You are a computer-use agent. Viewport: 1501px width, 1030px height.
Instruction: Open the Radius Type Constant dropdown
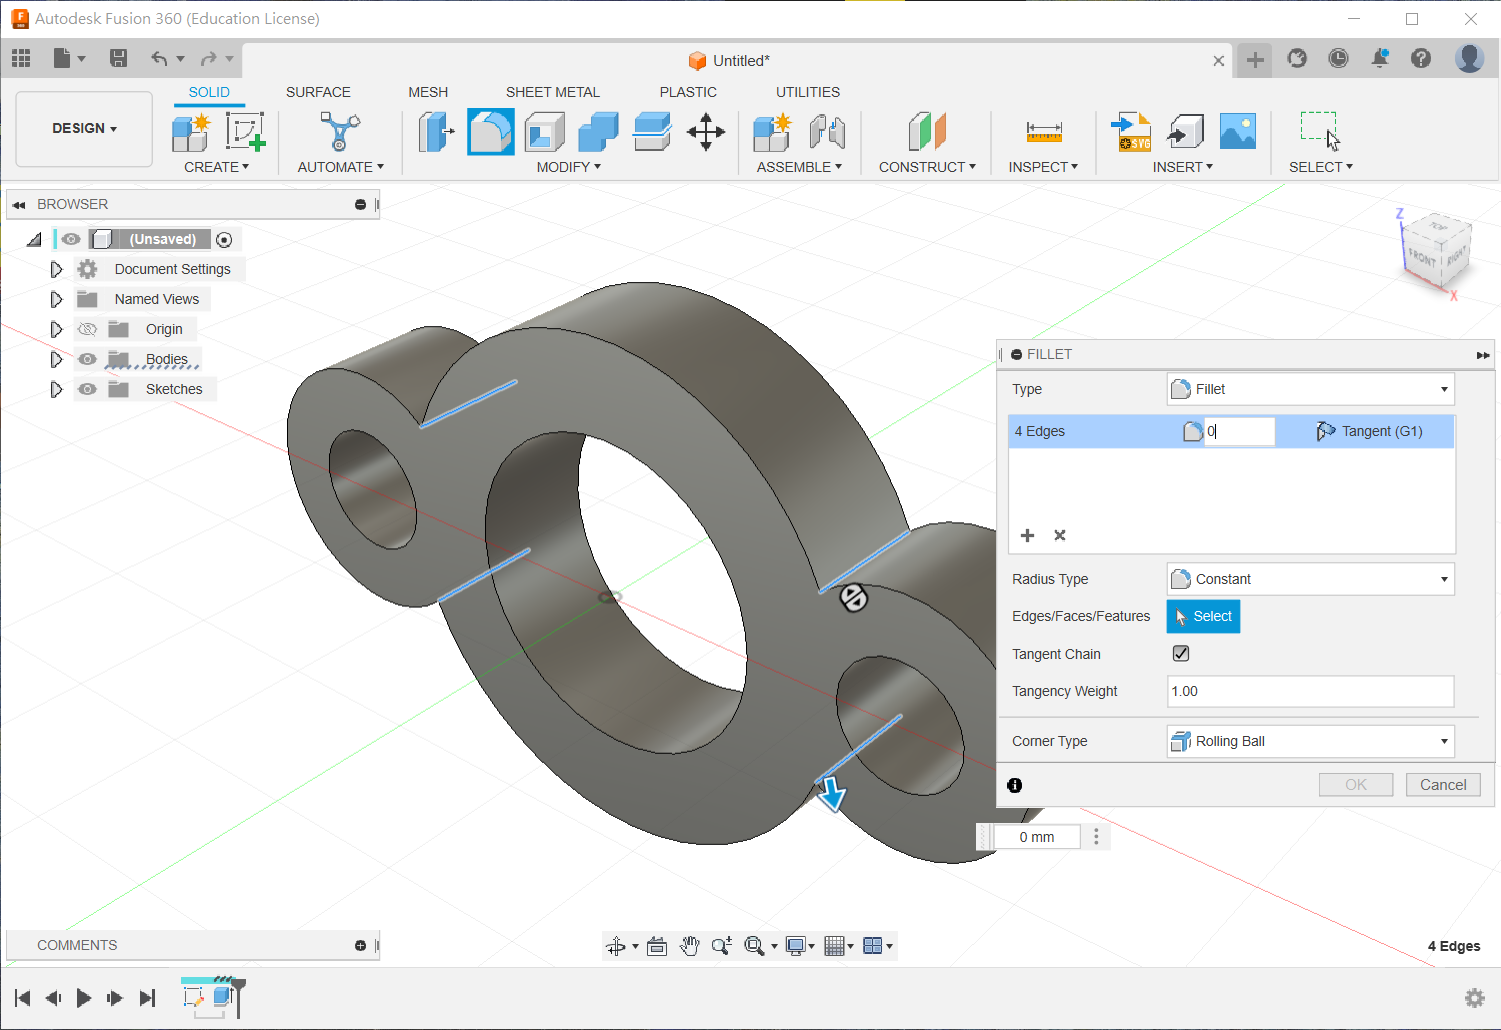click(1310, 579)
